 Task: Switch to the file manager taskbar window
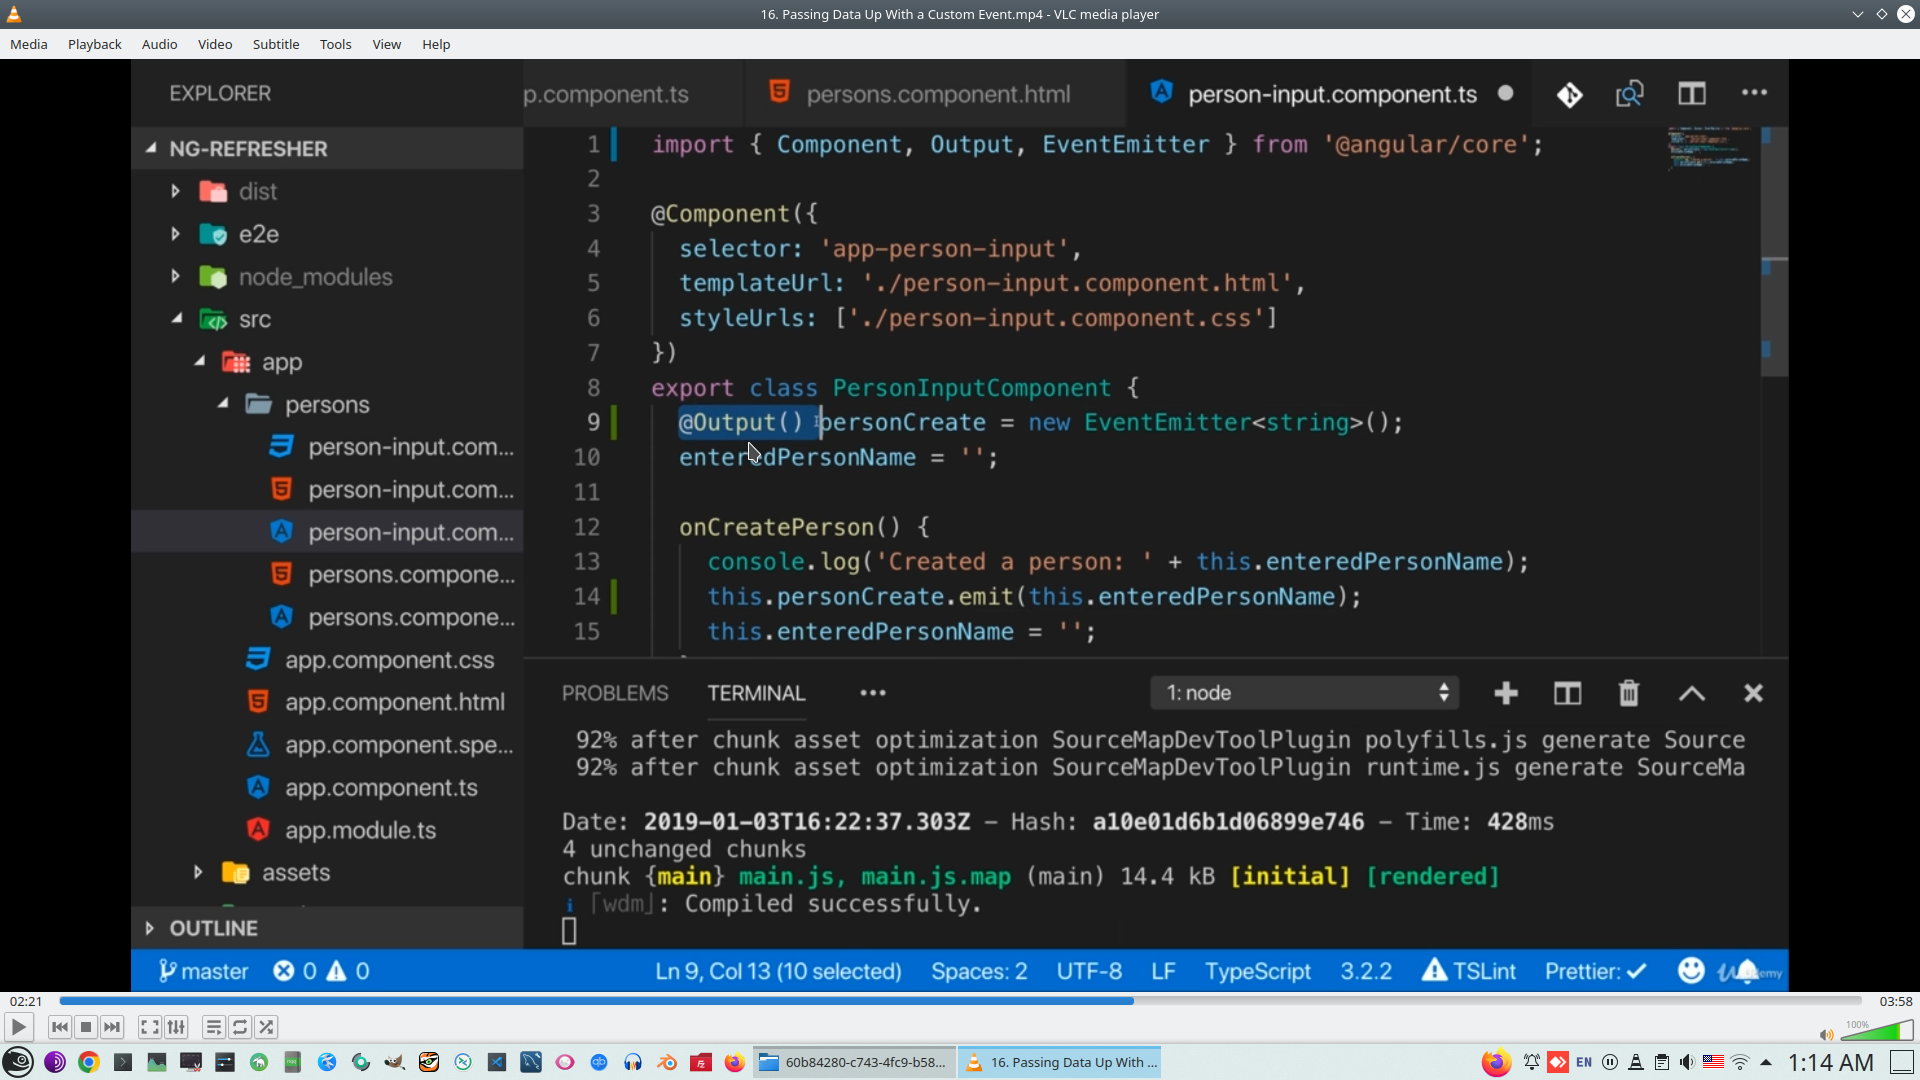click(854, 1062)
